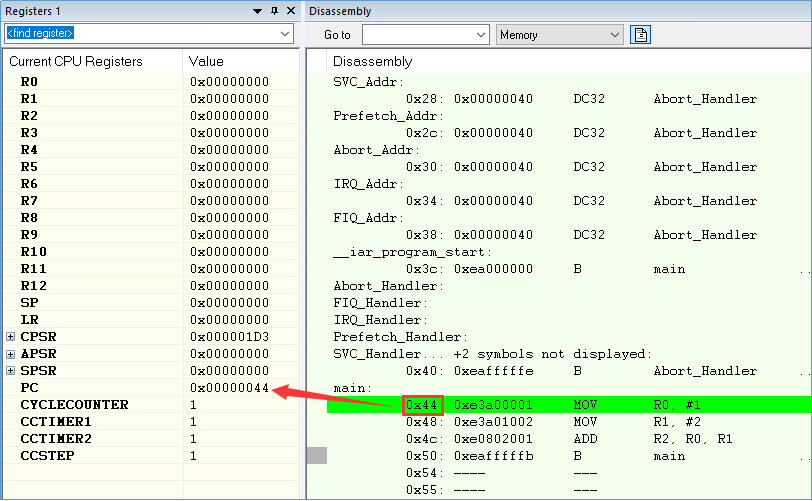Select the CCTIMER1 register
812x501 pixels.
pyautogui.click(x=56, y=422)
